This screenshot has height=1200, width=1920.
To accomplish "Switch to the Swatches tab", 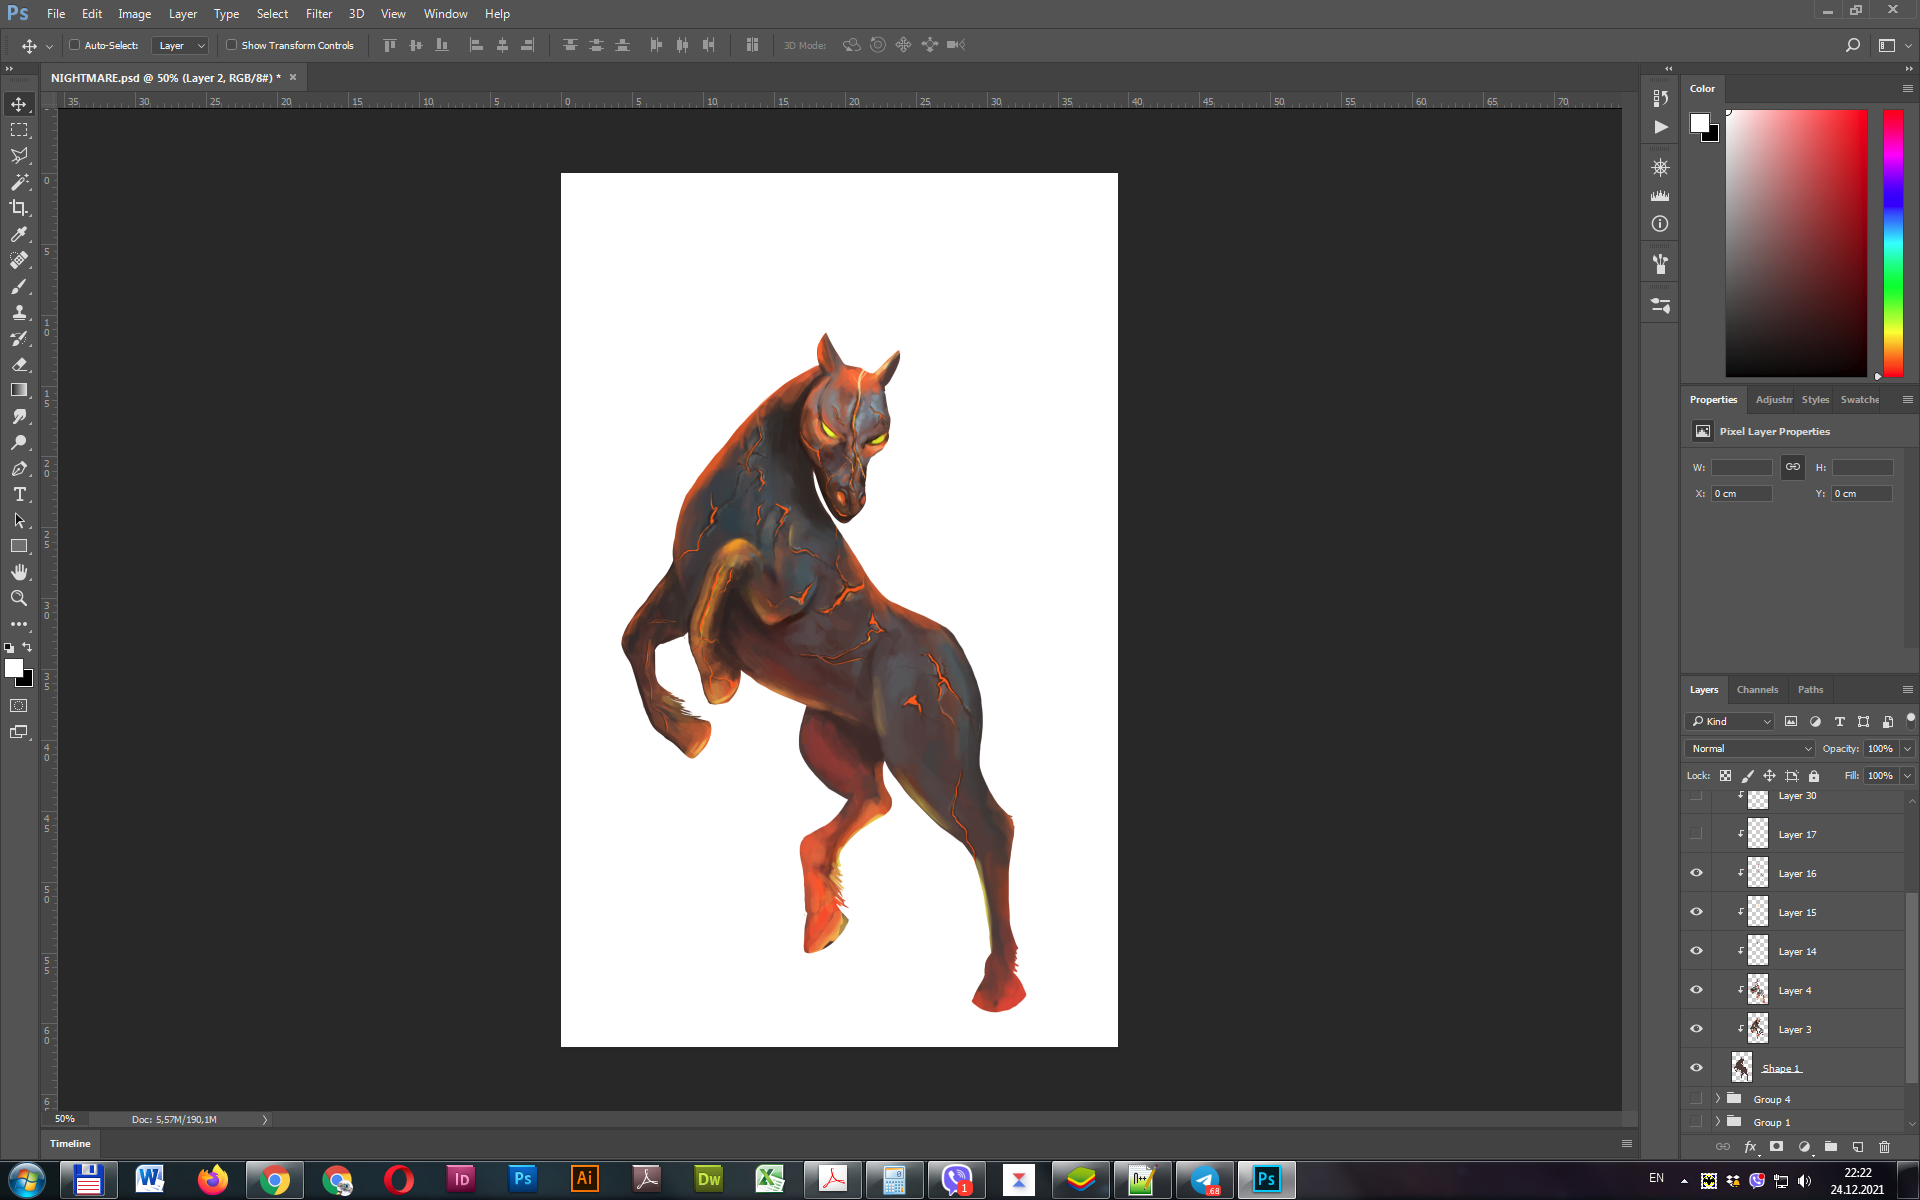I will point(1859,400).
